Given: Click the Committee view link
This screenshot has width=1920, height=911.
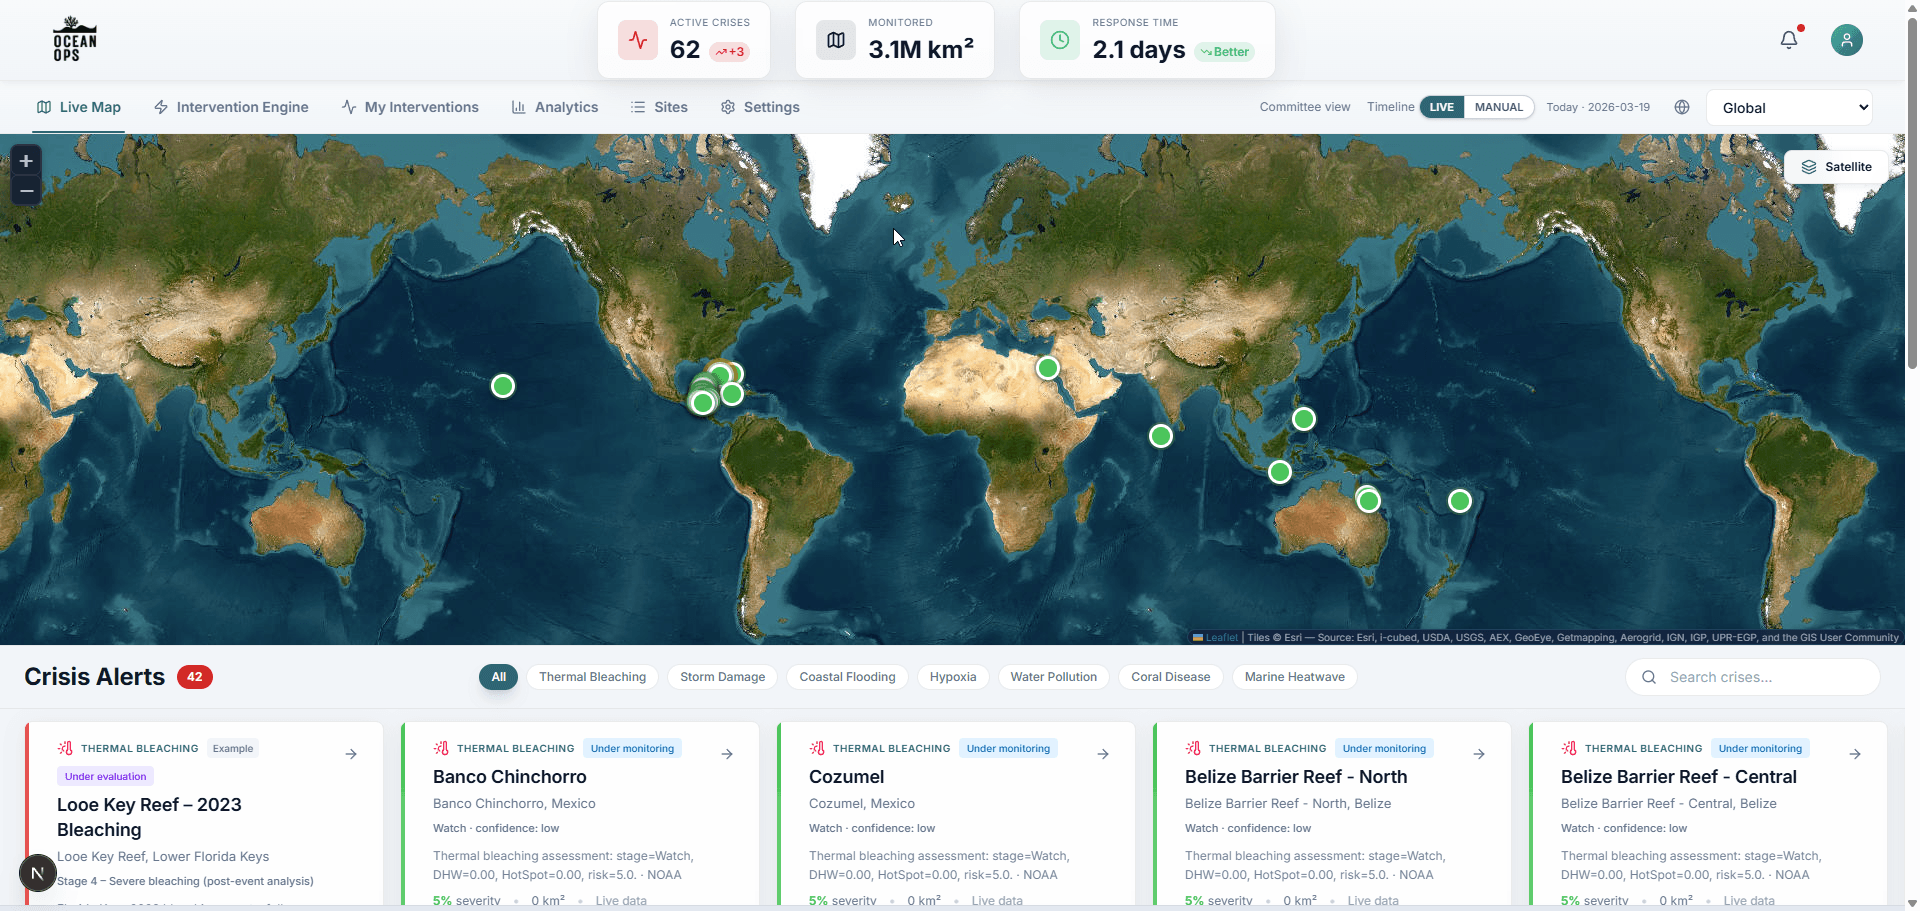Looking at the screenshot, I should coord(1304,107).
